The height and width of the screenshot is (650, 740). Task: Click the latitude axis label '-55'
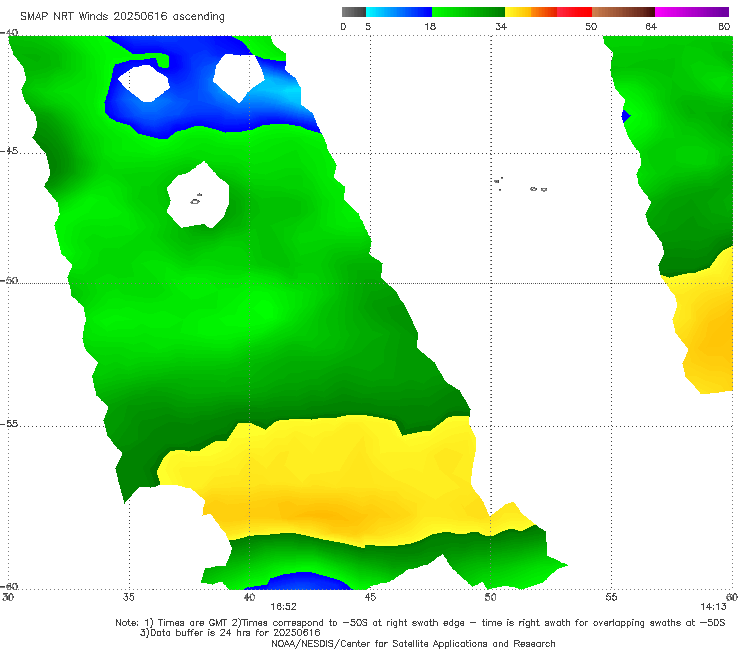pyautogui.click(x=9, y=424)
